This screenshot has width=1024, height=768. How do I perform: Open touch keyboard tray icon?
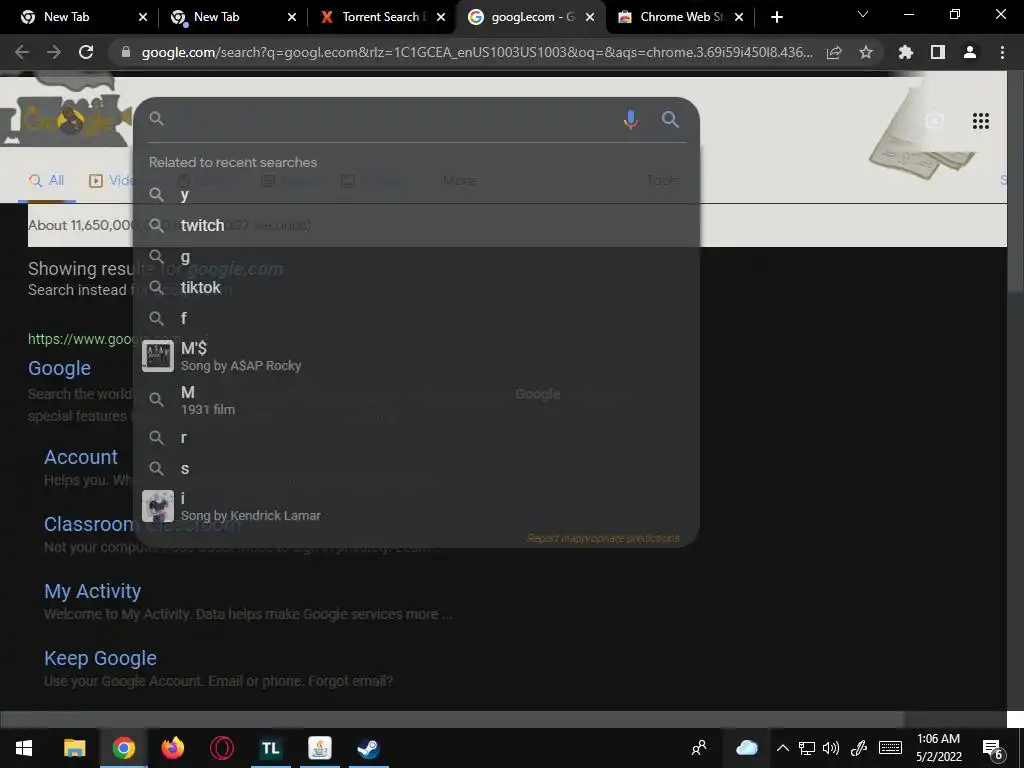coord(890,748)
